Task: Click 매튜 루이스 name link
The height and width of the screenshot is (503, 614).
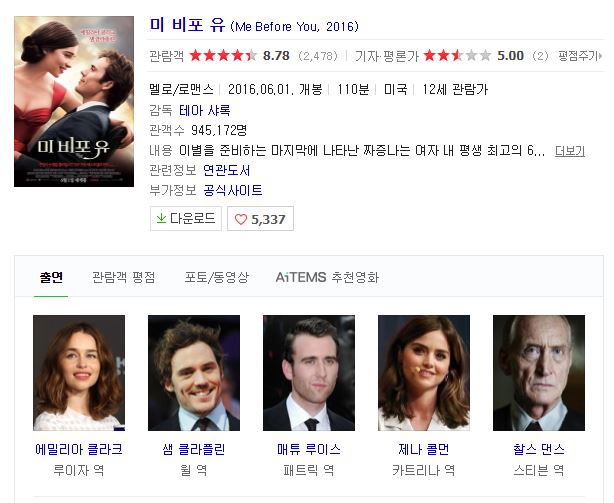Action: [x=309, y=449]
